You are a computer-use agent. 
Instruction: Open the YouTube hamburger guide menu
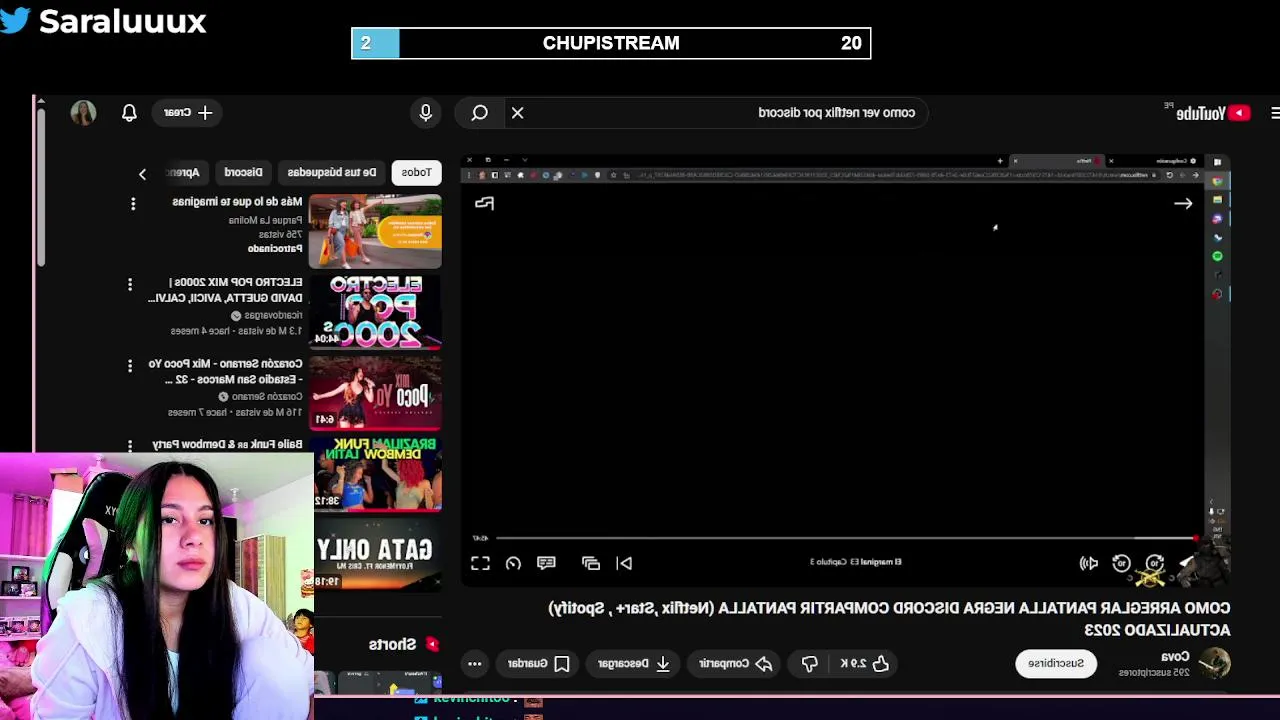tap(1275, 113)
